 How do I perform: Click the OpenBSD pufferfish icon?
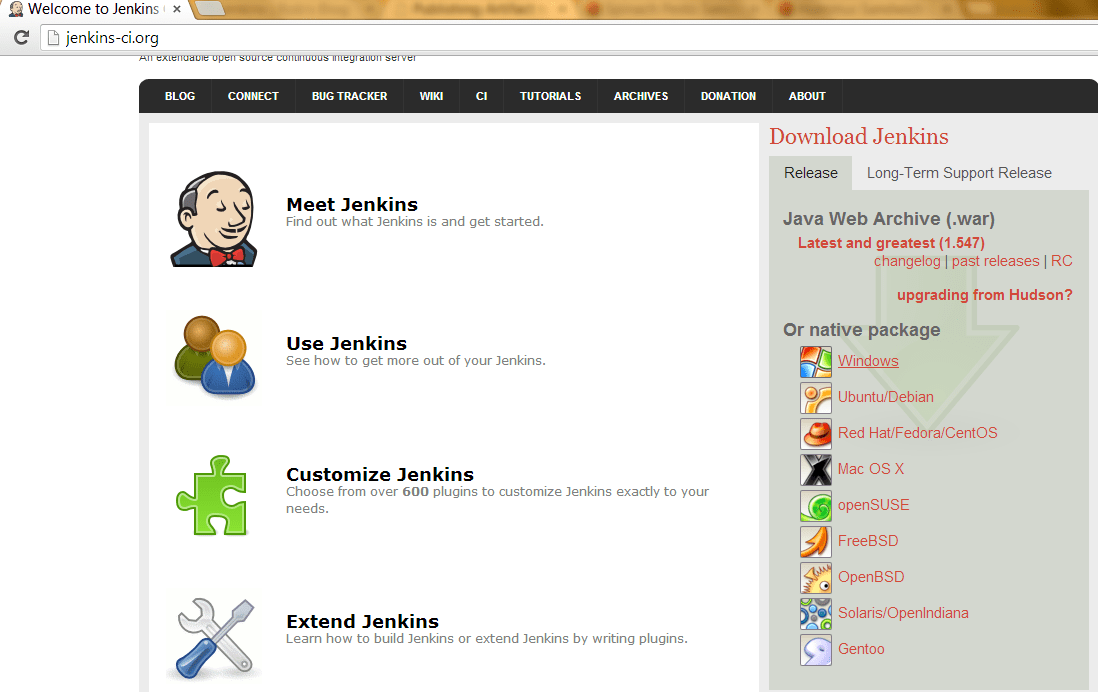click(x=816, y=577)
